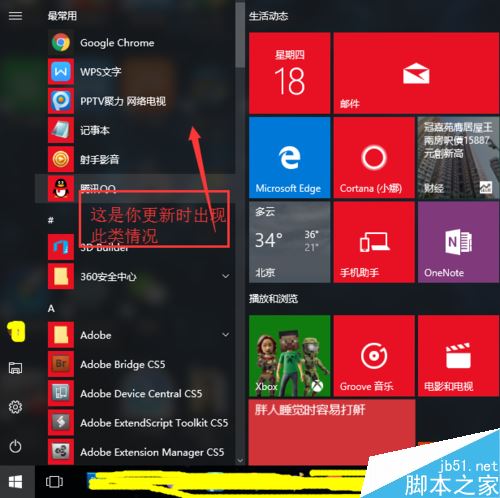Open Settings gear in Start sidebar
Viewport: 500px width, 498px height.
tap(15, 407)
